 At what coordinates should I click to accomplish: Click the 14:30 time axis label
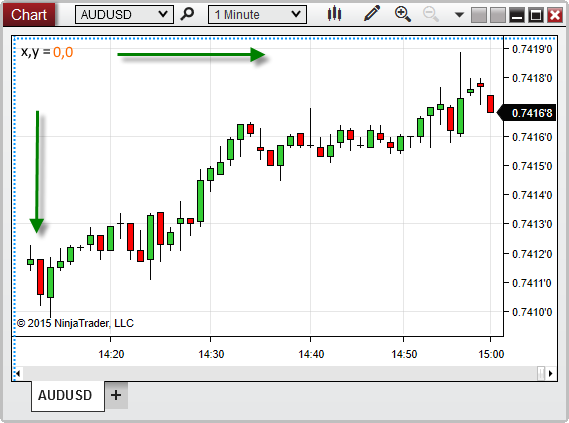(x=211, y=354)
